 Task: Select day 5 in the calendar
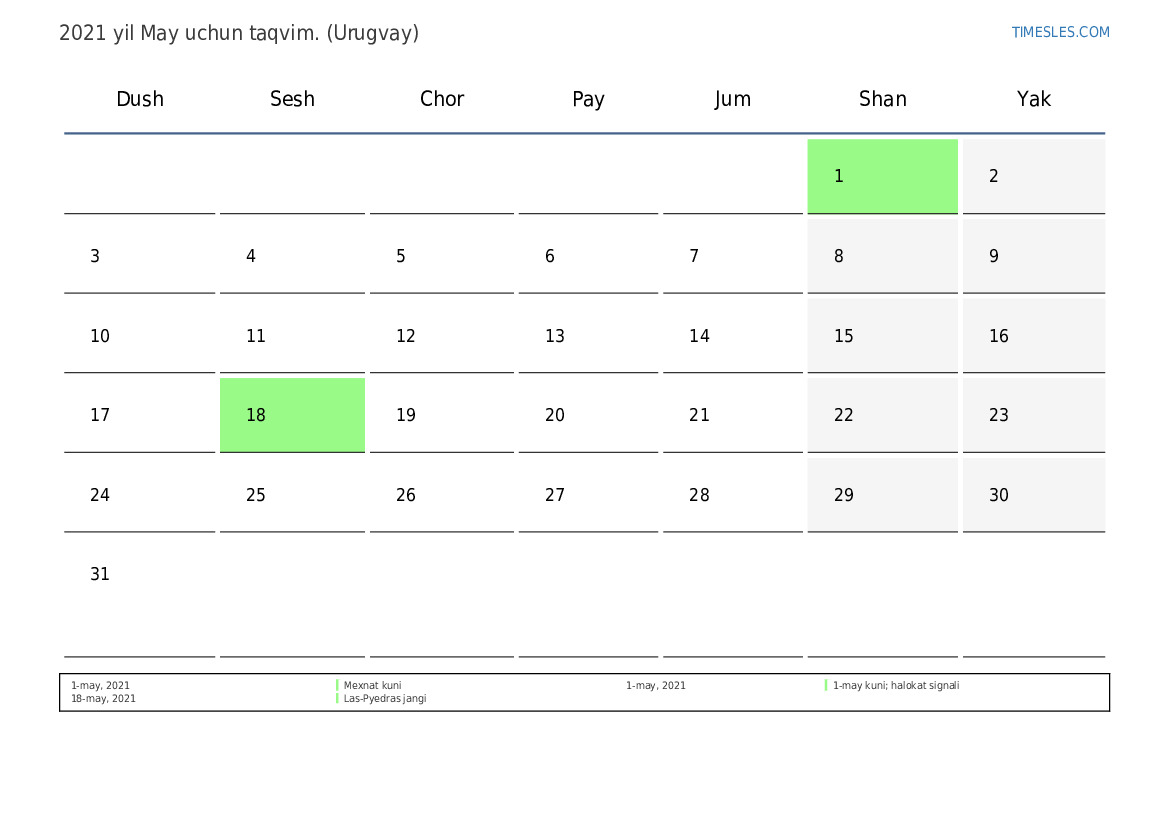[441, 256]
